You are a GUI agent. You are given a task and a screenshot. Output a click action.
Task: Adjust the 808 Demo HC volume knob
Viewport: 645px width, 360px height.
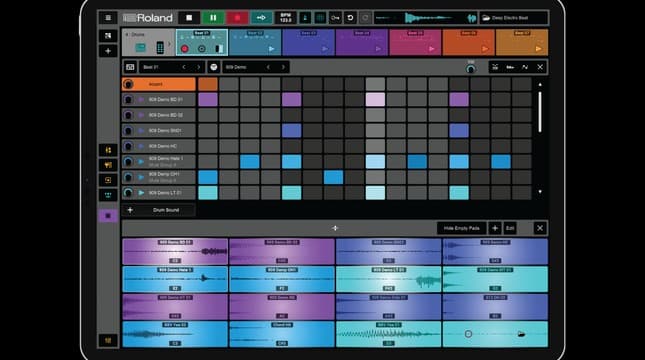(128, 146)
